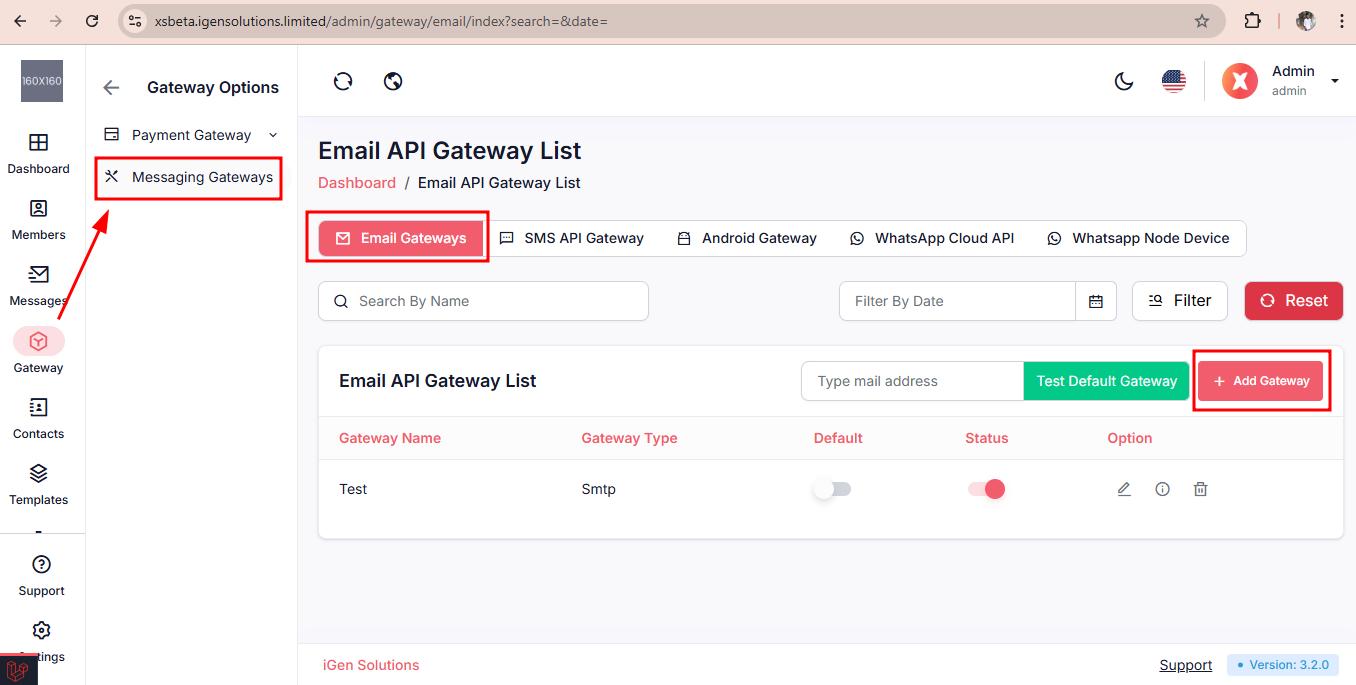Toggle Default switch for Test gateway

pyautogui.click(x=832, y=489)
